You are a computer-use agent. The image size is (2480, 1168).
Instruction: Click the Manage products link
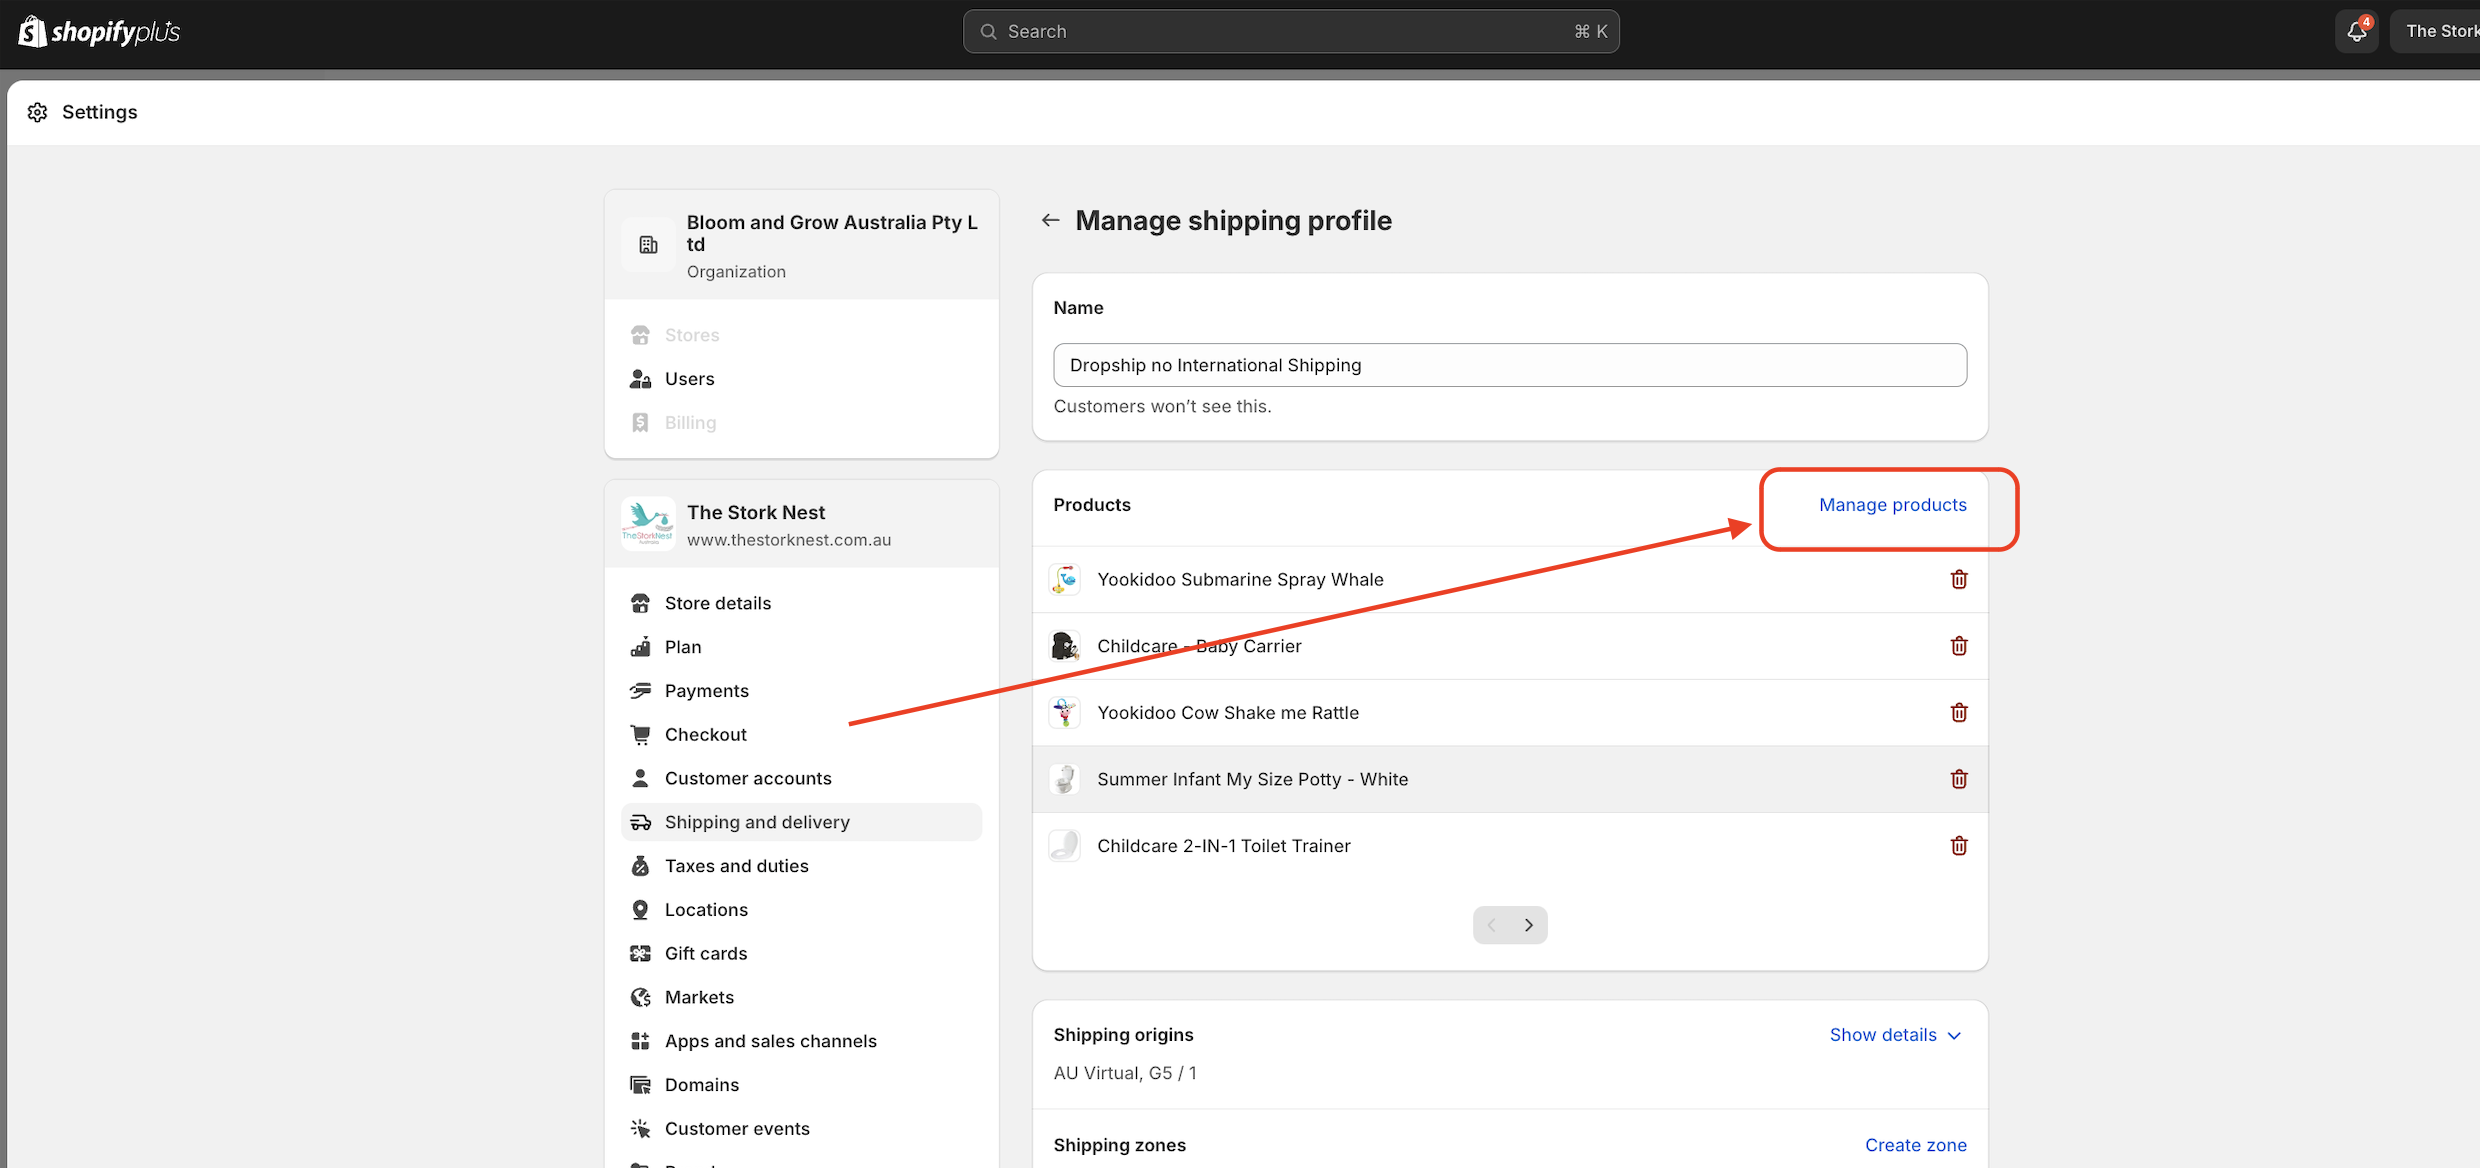click(1892, 505)
